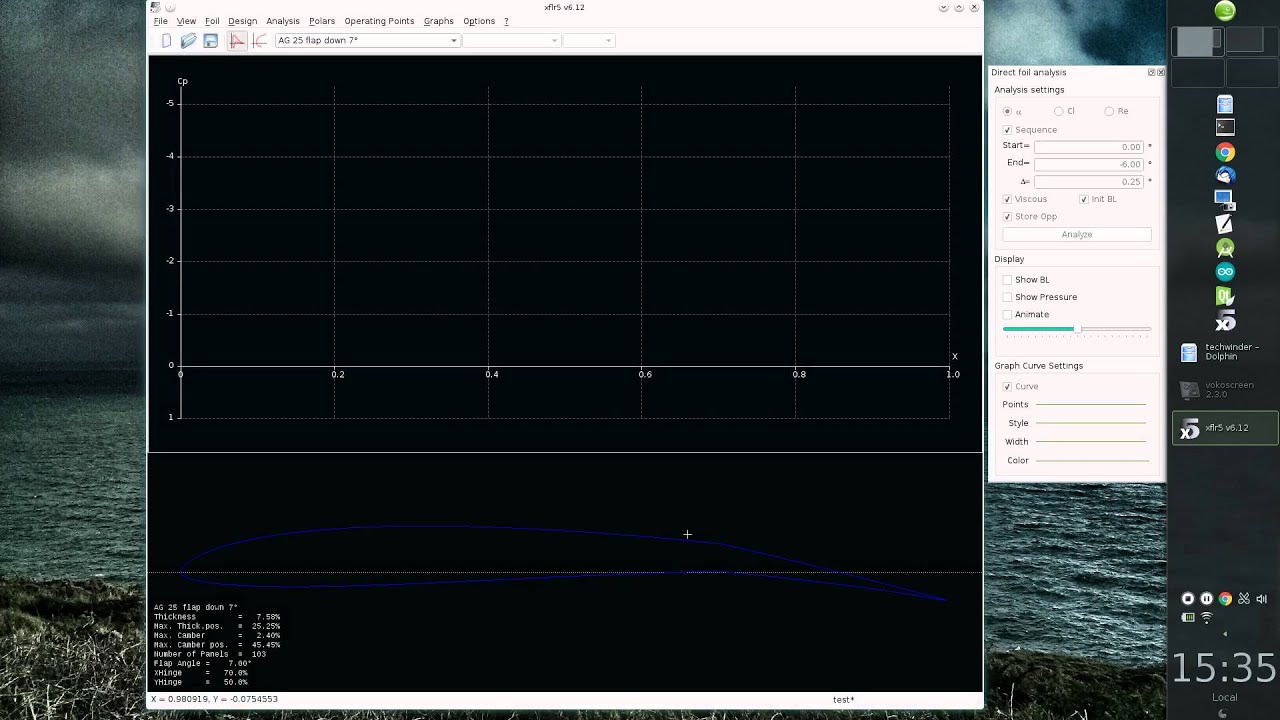This screenshot has width=1280, height=720.
Task: Open the openSUSE application launcher
Action: click(x=1225, y=11)
